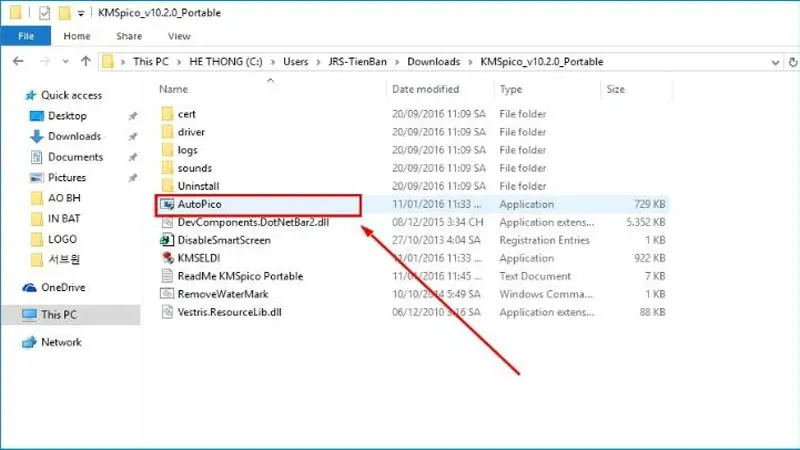Expand chevron after Users in breadcrumb
The image size is (800, 450).
pyautogui.click(x=318, y=62)
